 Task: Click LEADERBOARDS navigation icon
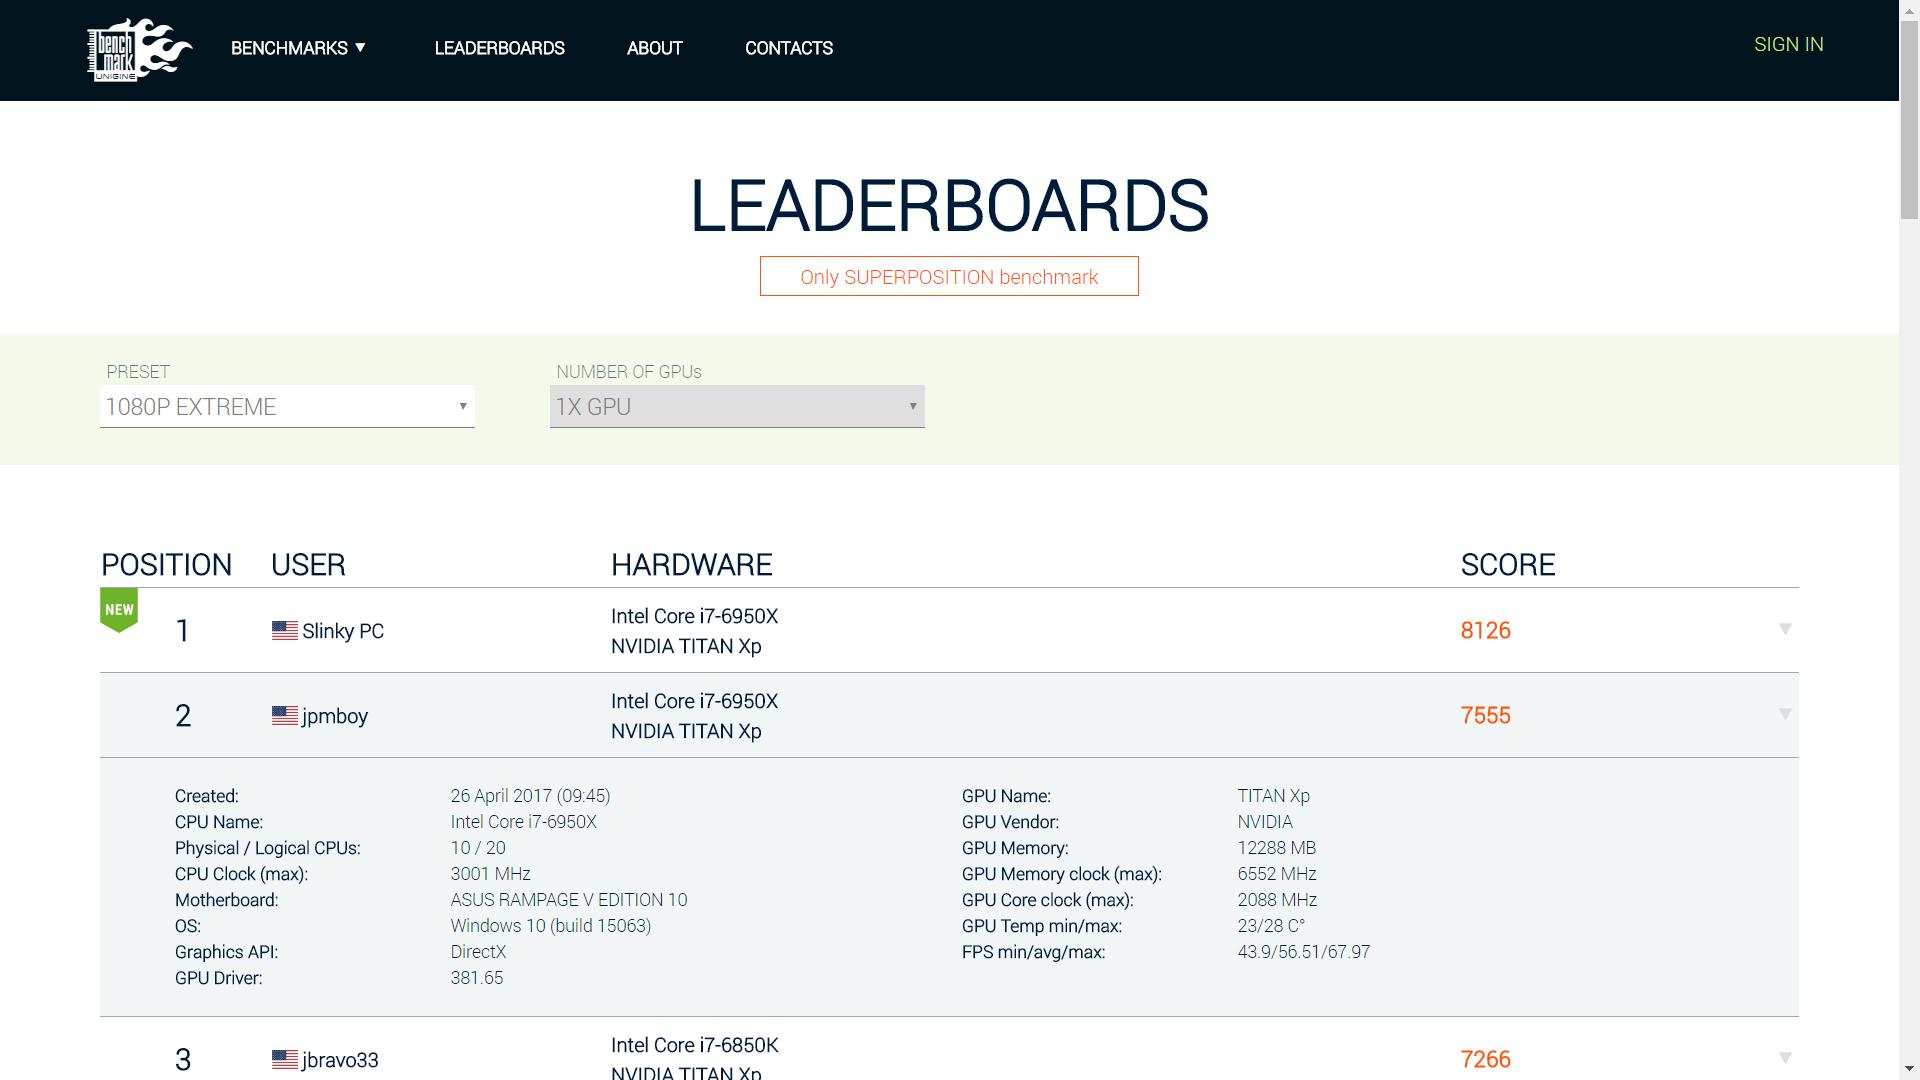(500, 49)
